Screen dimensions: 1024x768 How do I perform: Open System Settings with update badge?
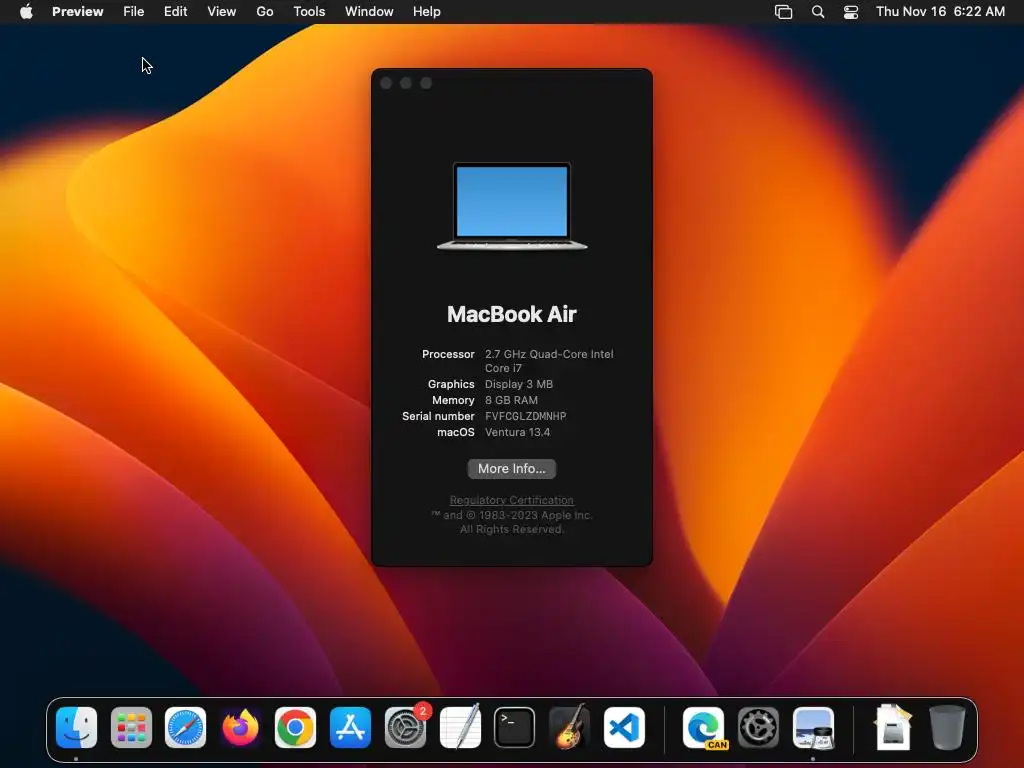tap(406, 728)
